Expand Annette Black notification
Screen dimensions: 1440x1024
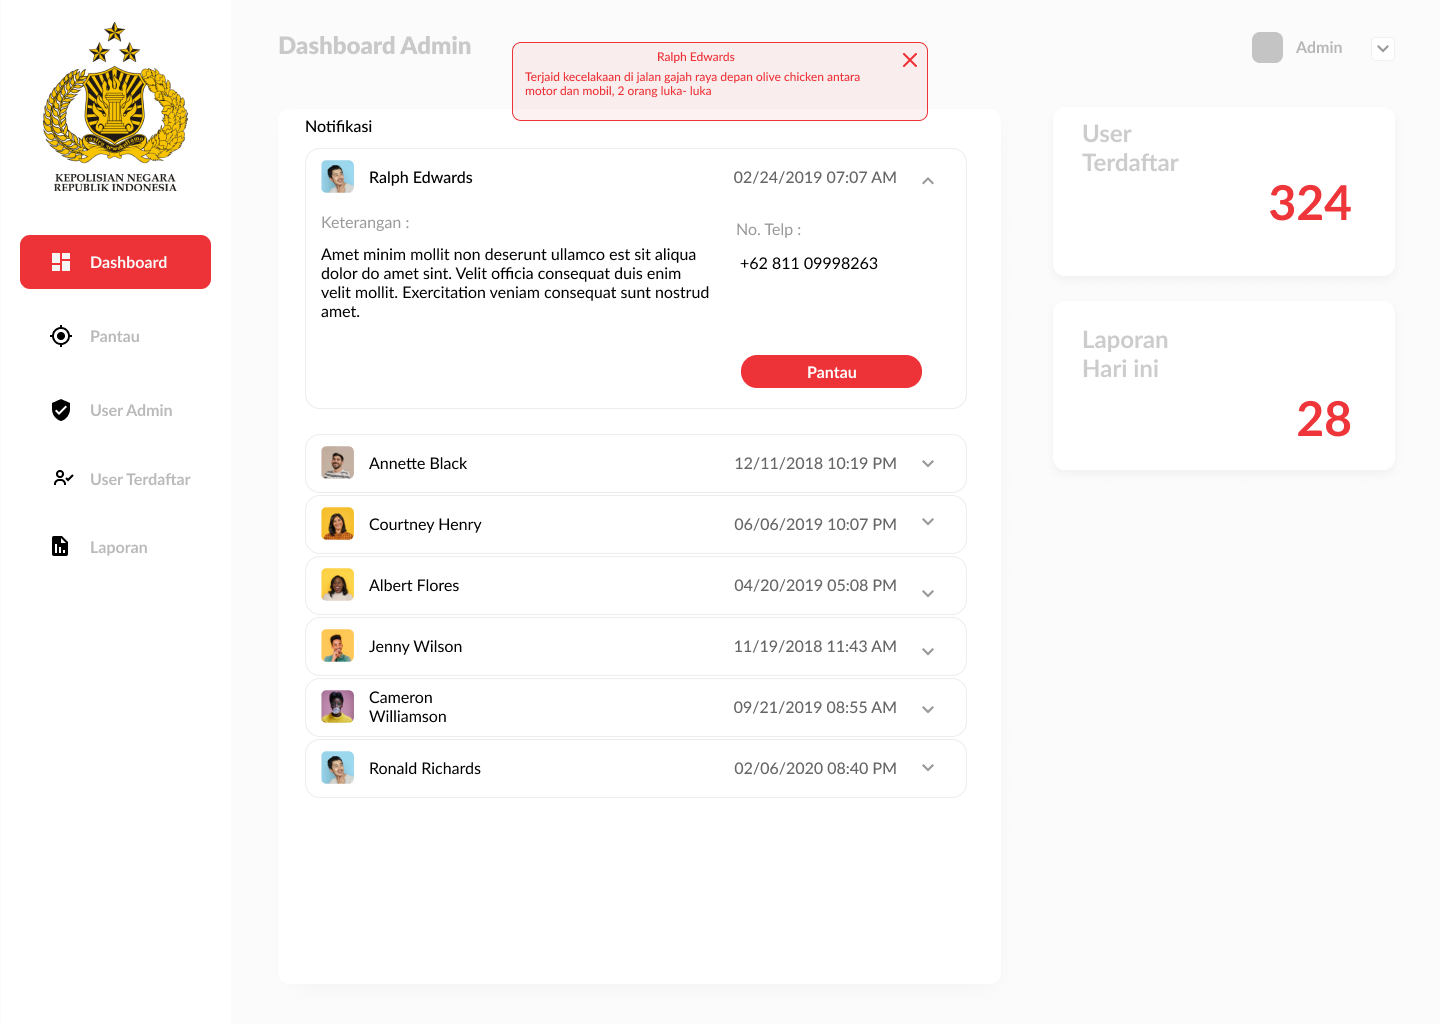click(x=928, y=464)
